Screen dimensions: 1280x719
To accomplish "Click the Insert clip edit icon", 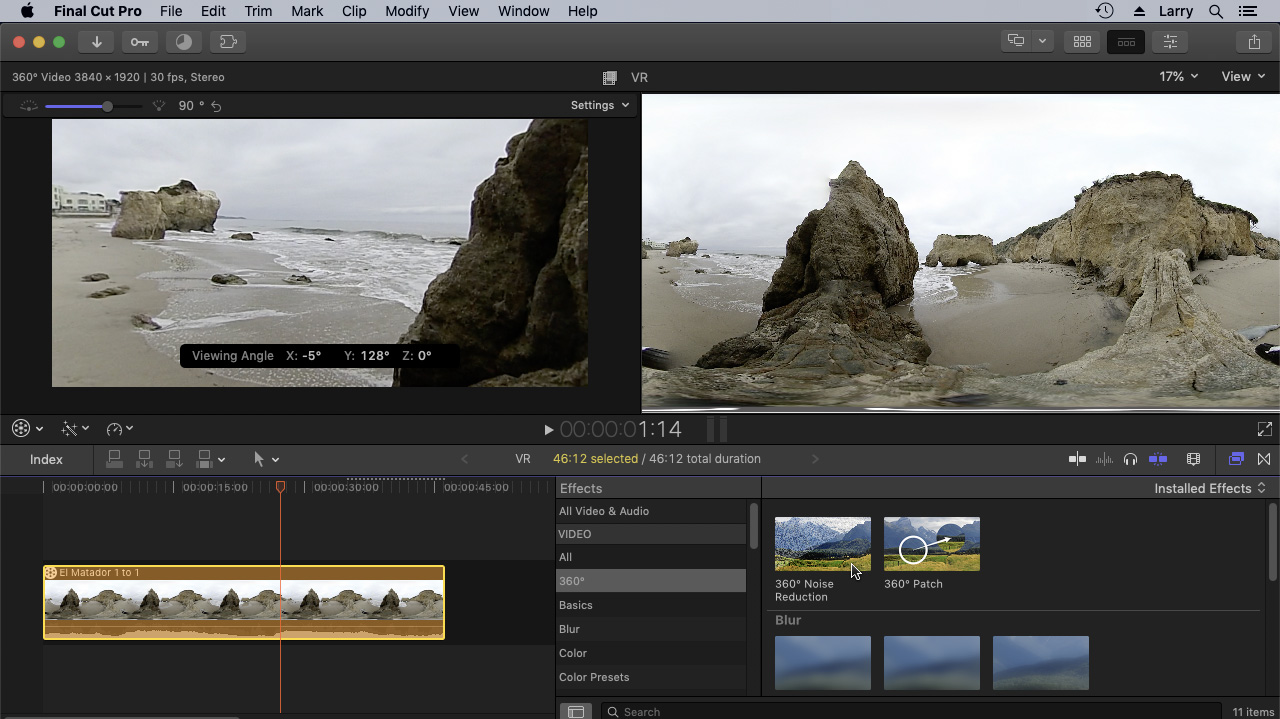I will (x=145, y=459).
